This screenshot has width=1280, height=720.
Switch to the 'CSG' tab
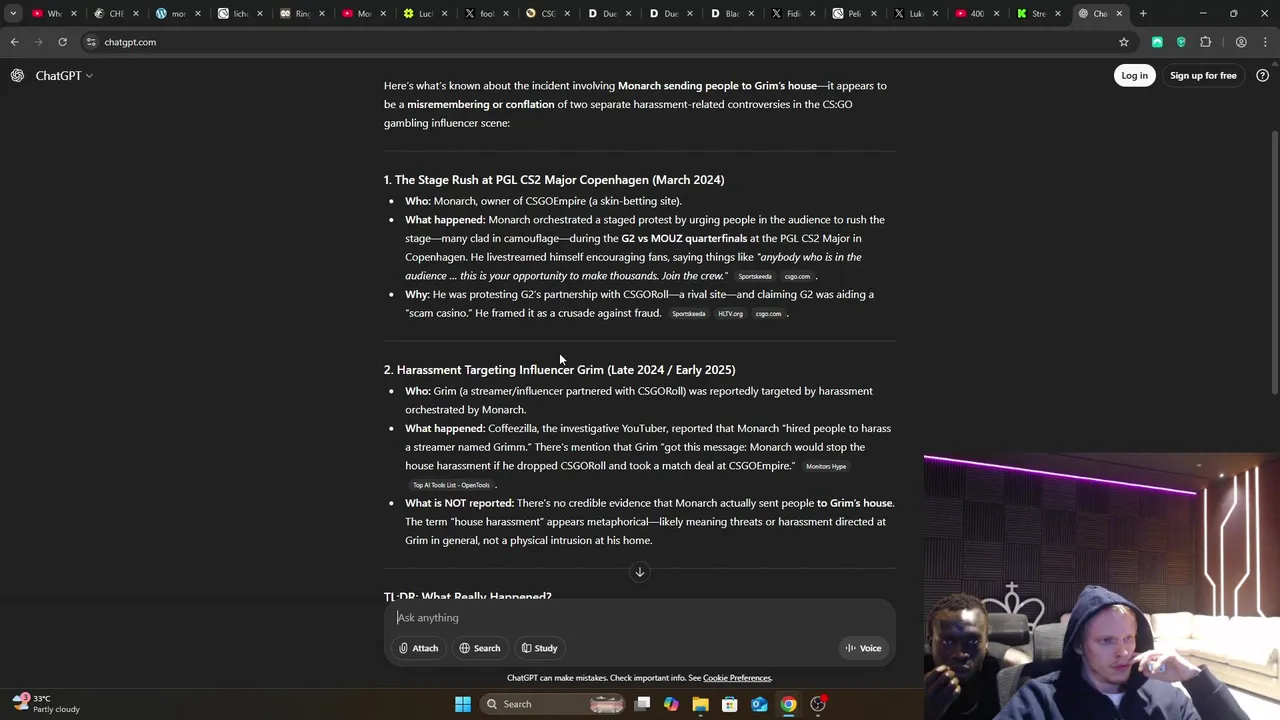(x=547, y=14)
